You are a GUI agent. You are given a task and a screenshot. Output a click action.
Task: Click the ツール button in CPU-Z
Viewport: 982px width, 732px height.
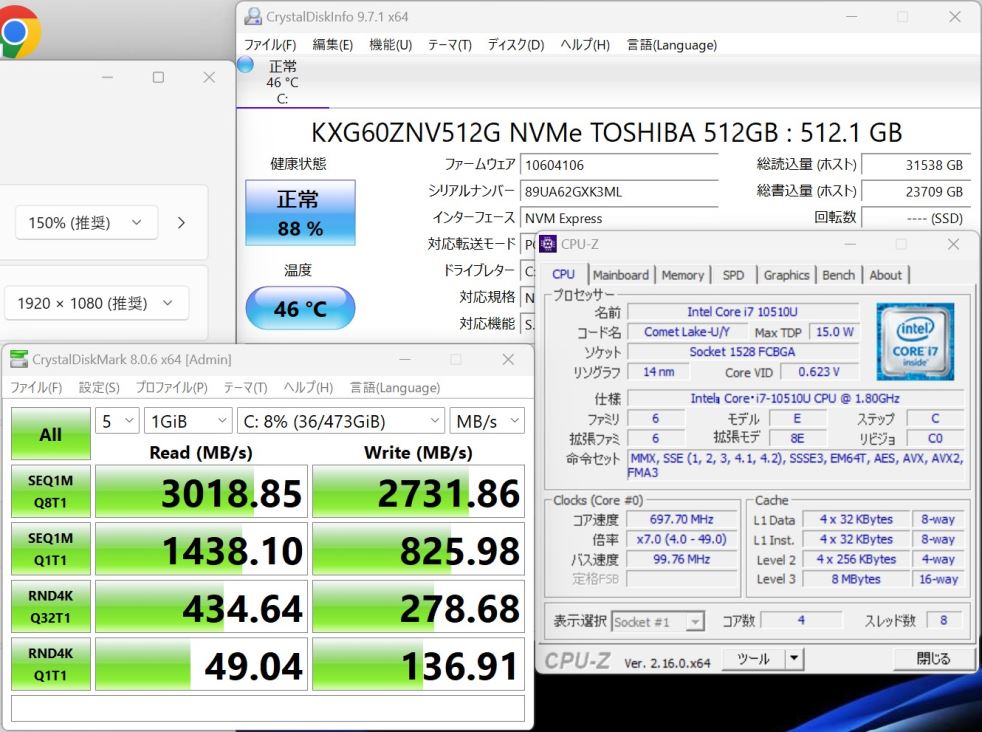(753, 659)
